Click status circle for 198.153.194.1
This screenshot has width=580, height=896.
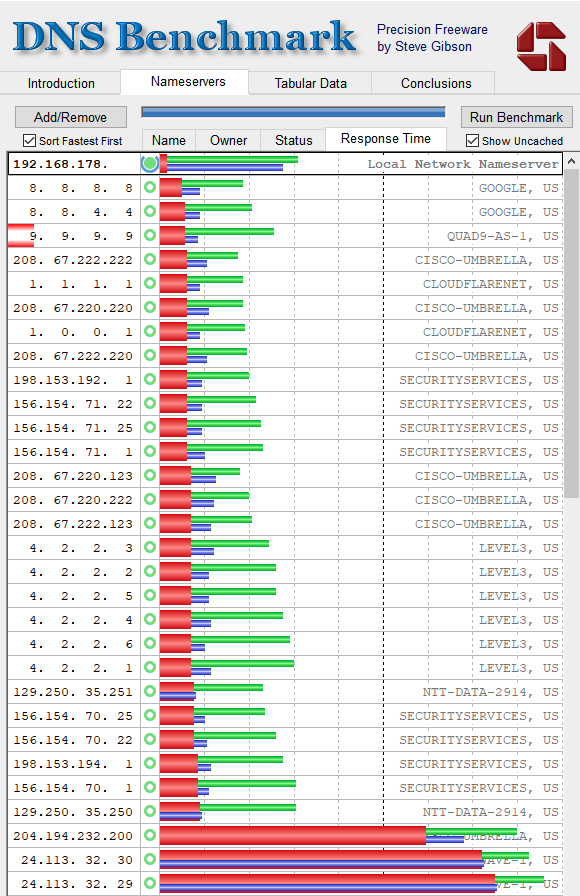tap(150, 763)
